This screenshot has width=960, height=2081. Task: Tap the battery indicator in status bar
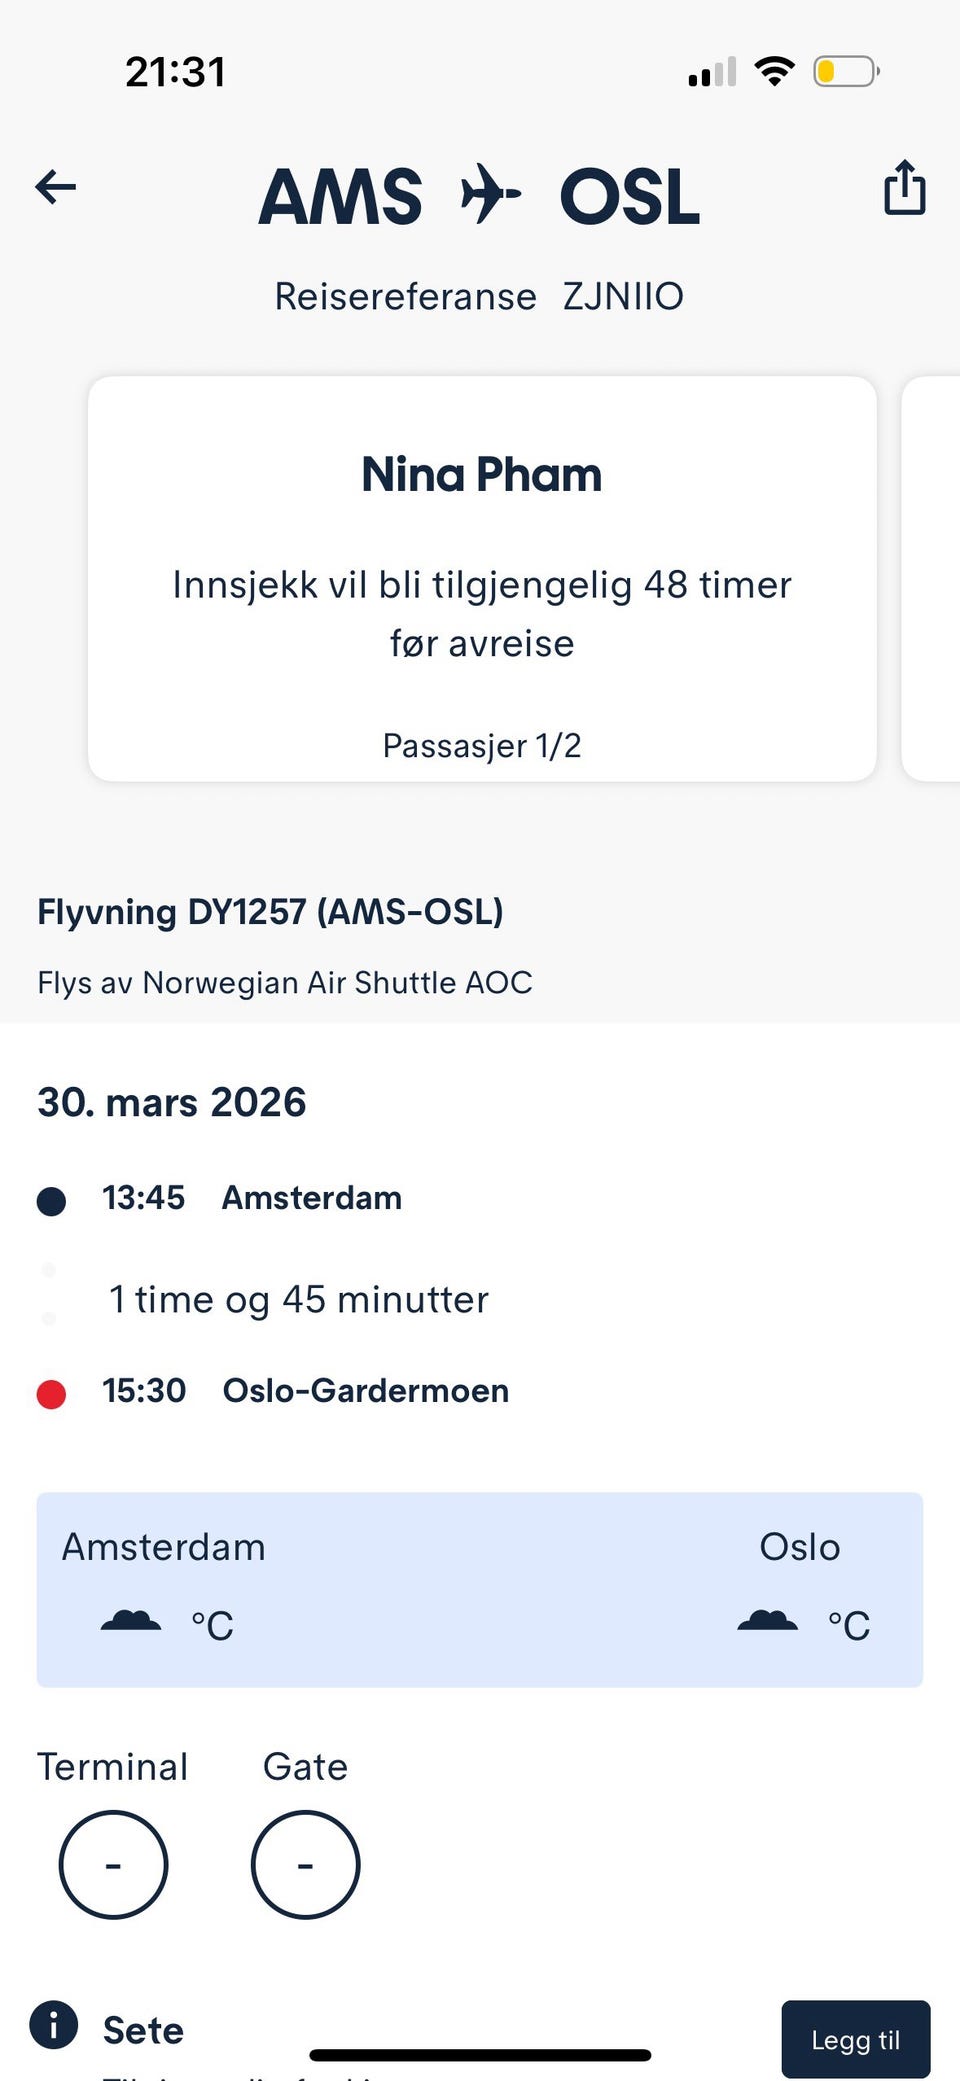[x=845, y=72]
